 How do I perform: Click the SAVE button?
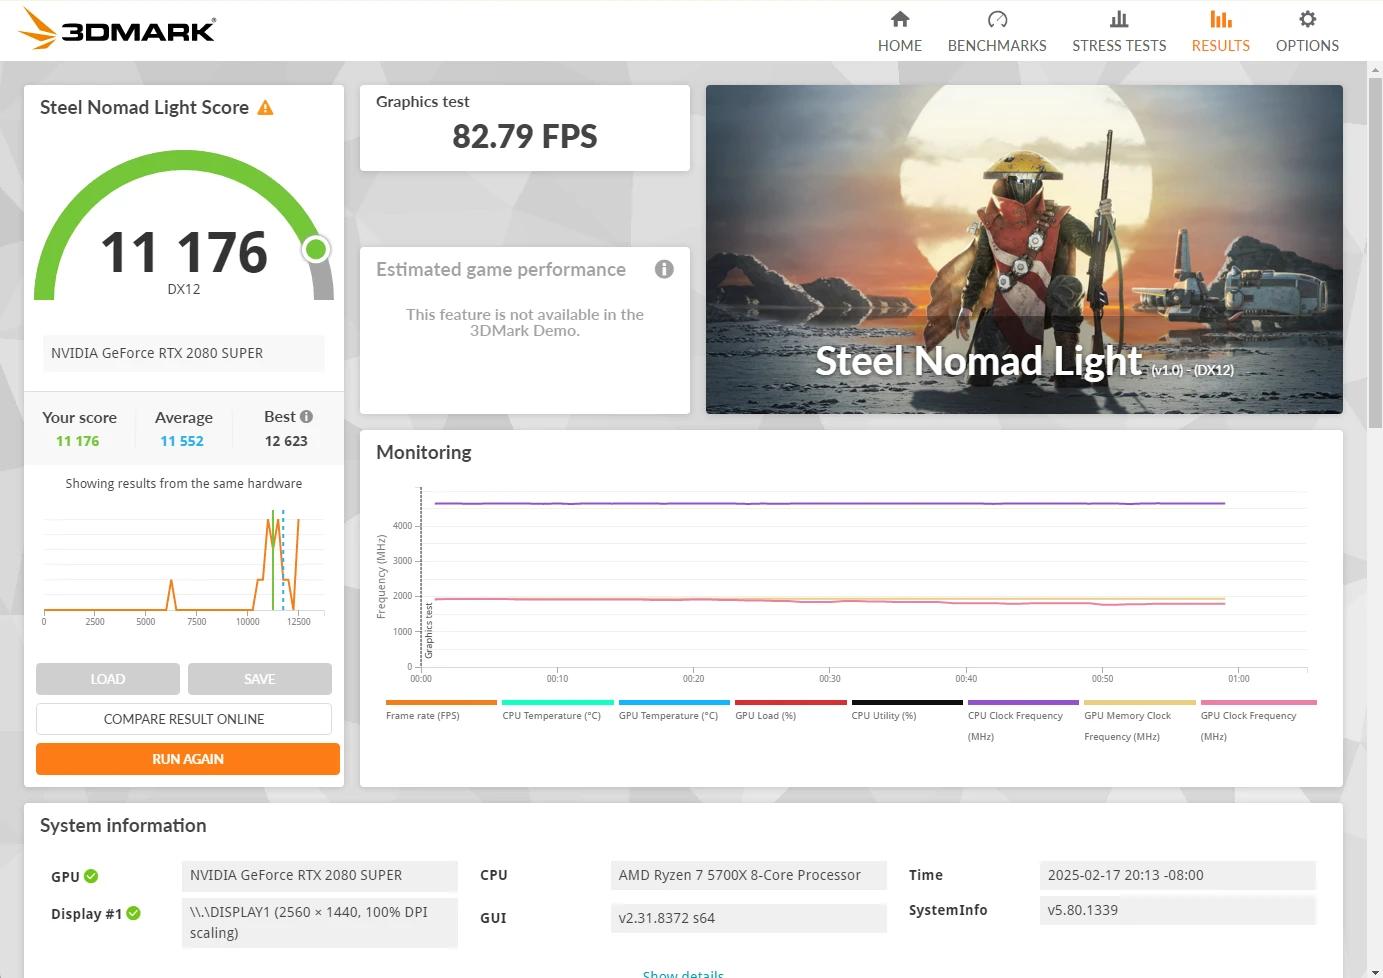(259, 678)
